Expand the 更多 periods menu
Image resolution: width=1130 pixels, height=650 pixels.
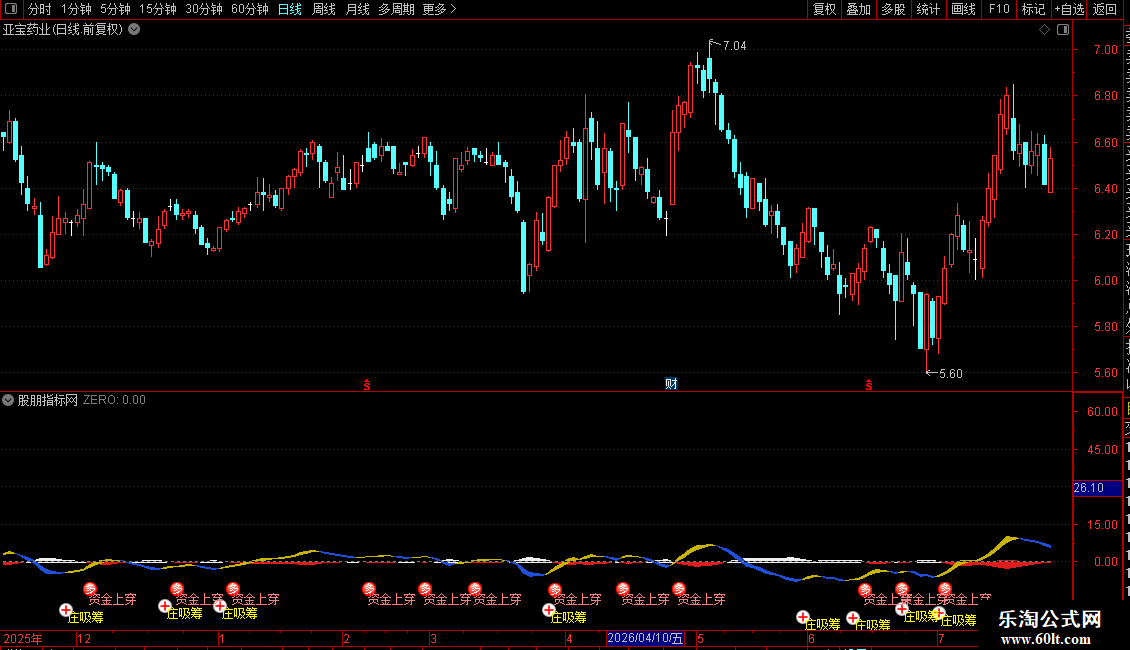click(x=439, y=9)
